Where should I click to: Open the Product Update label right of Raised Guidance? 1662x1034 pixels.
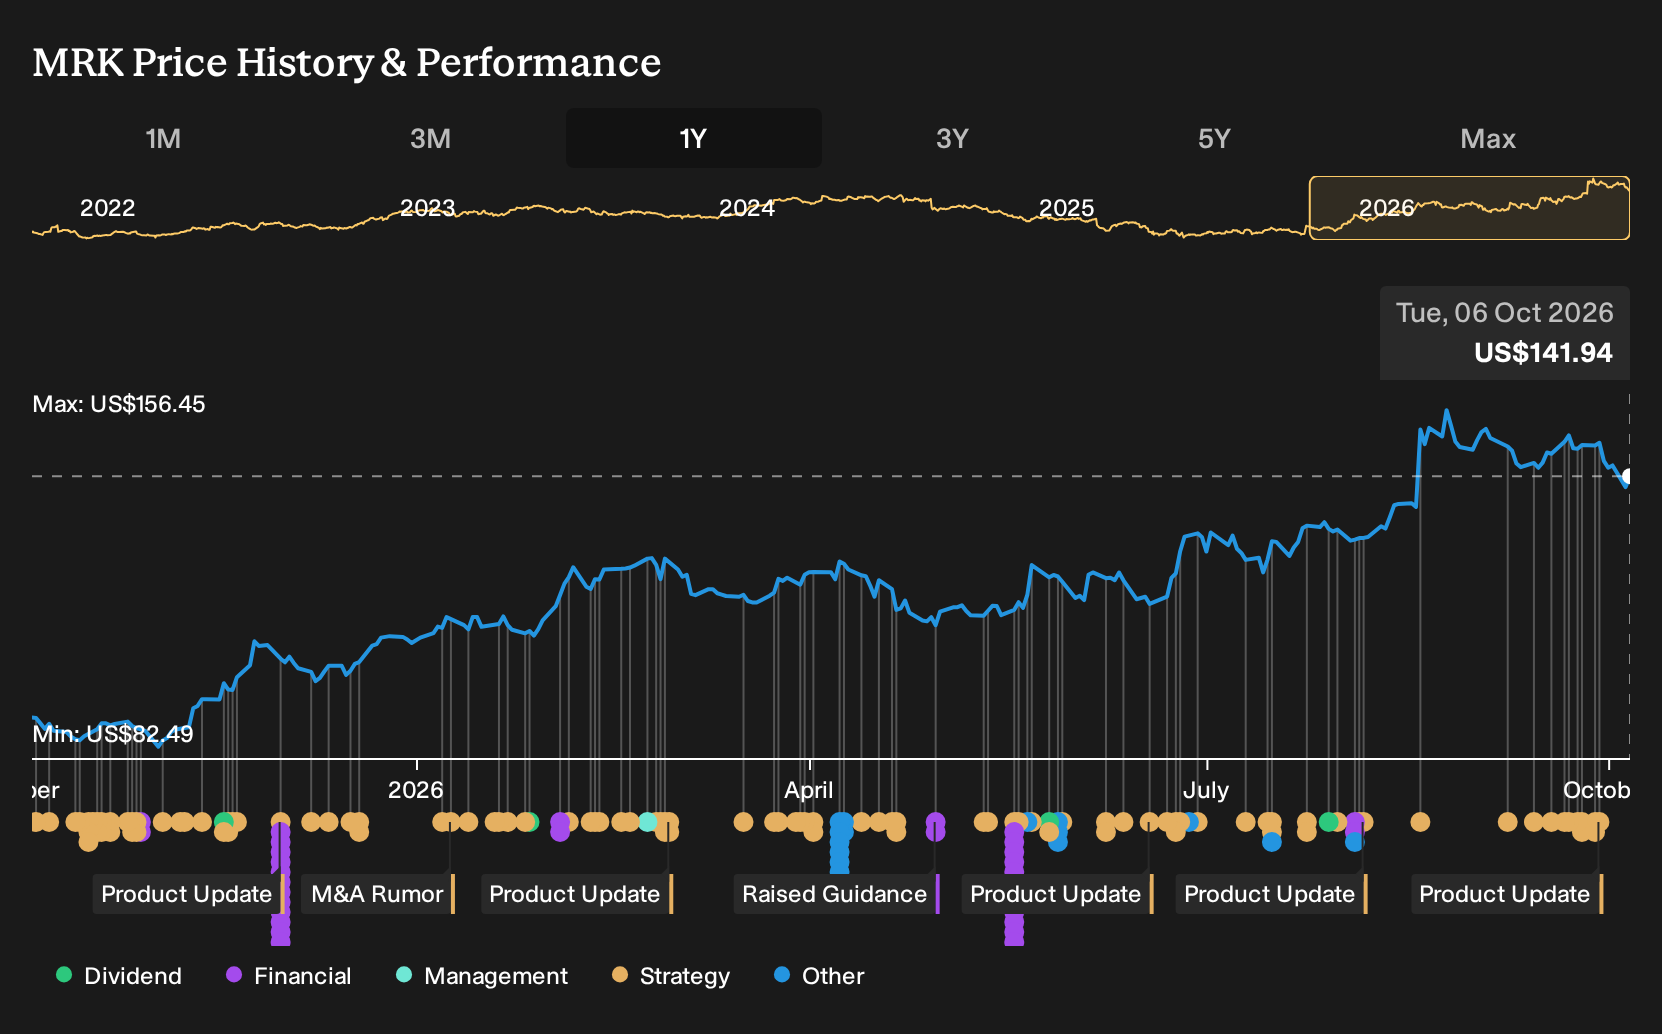click(x=1057, y=894)
